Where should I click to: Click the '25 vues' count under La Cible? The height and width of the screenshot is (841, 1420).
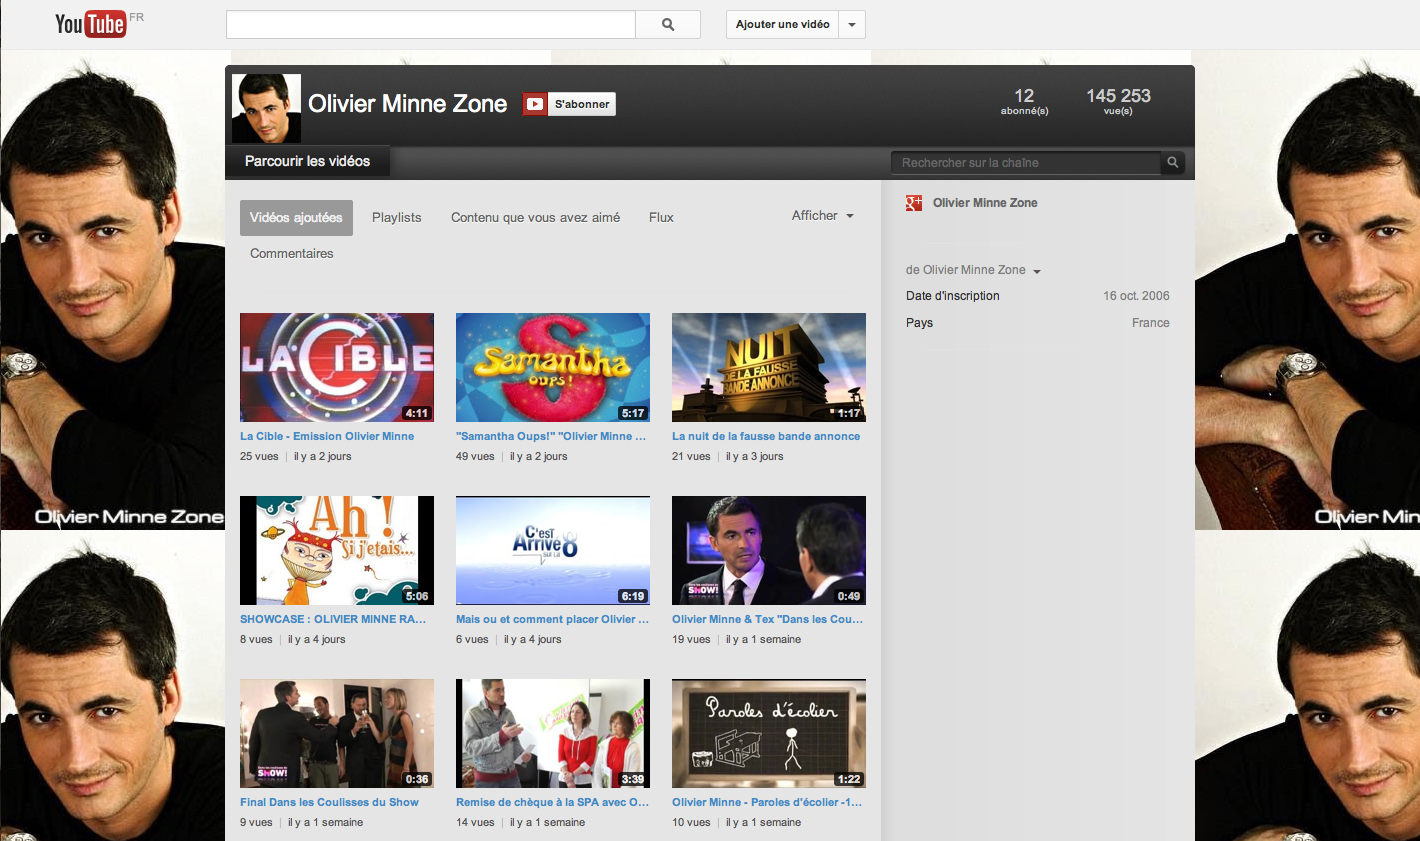[259, 457]
